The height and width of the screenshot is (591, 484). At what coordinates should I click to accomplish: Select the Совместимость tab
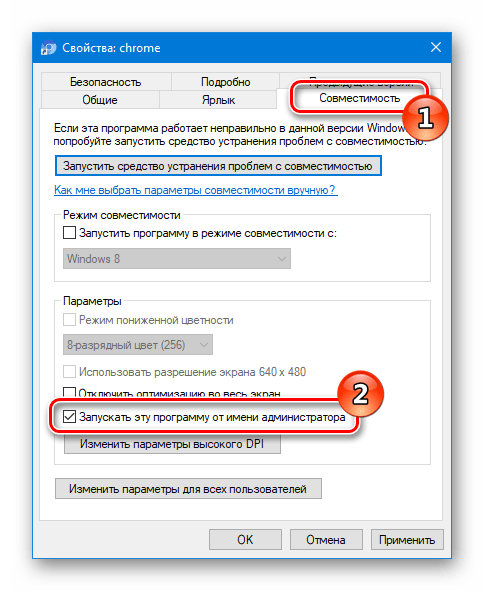(359, 98)
